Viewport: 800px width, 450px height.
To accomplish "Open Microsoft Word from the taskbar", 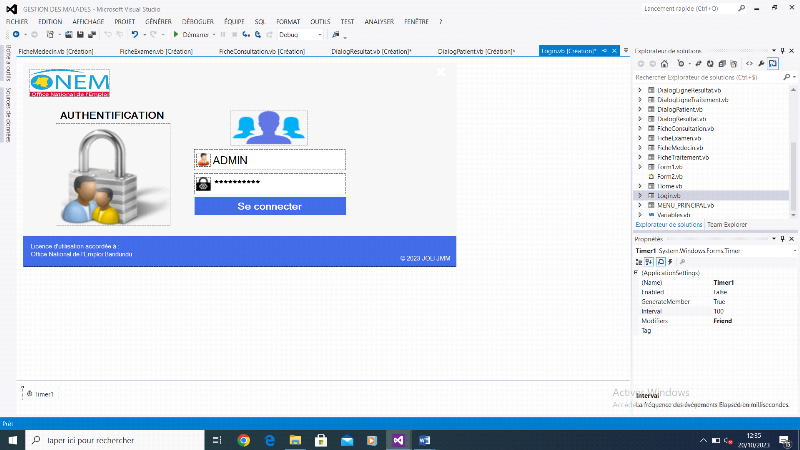I will pos(424,440).
